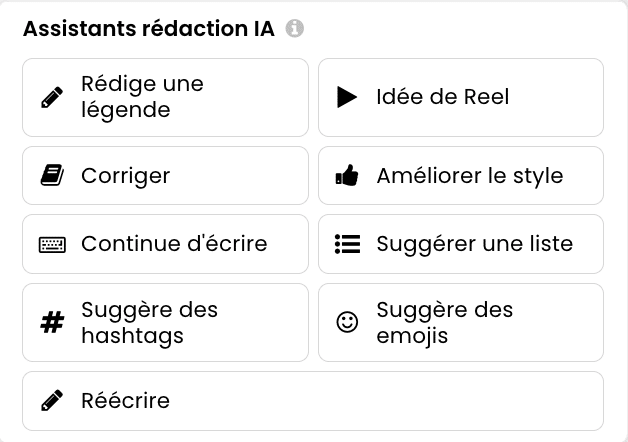Click the pencil icon for Rédige une légende
This screenshot has width=628, height=442.
coord(51,98)
